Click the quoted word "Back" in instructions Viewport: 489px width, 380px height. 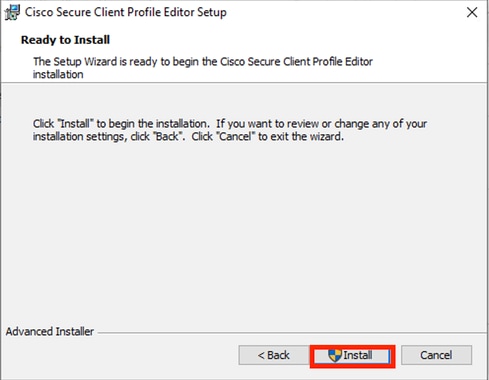click(x=169, y=137)
